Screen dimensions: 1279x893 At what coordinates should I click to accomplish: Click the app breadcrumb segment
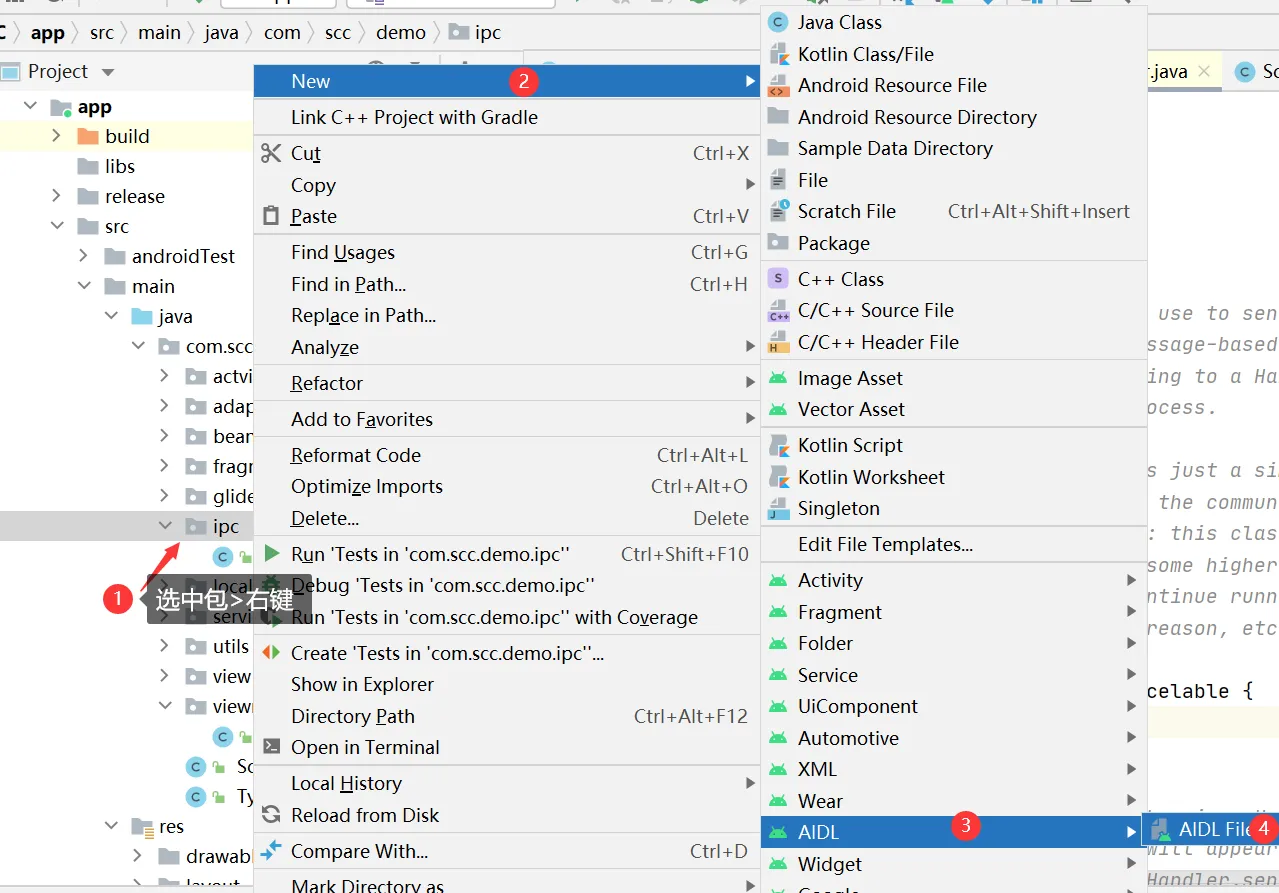point(47,32)
